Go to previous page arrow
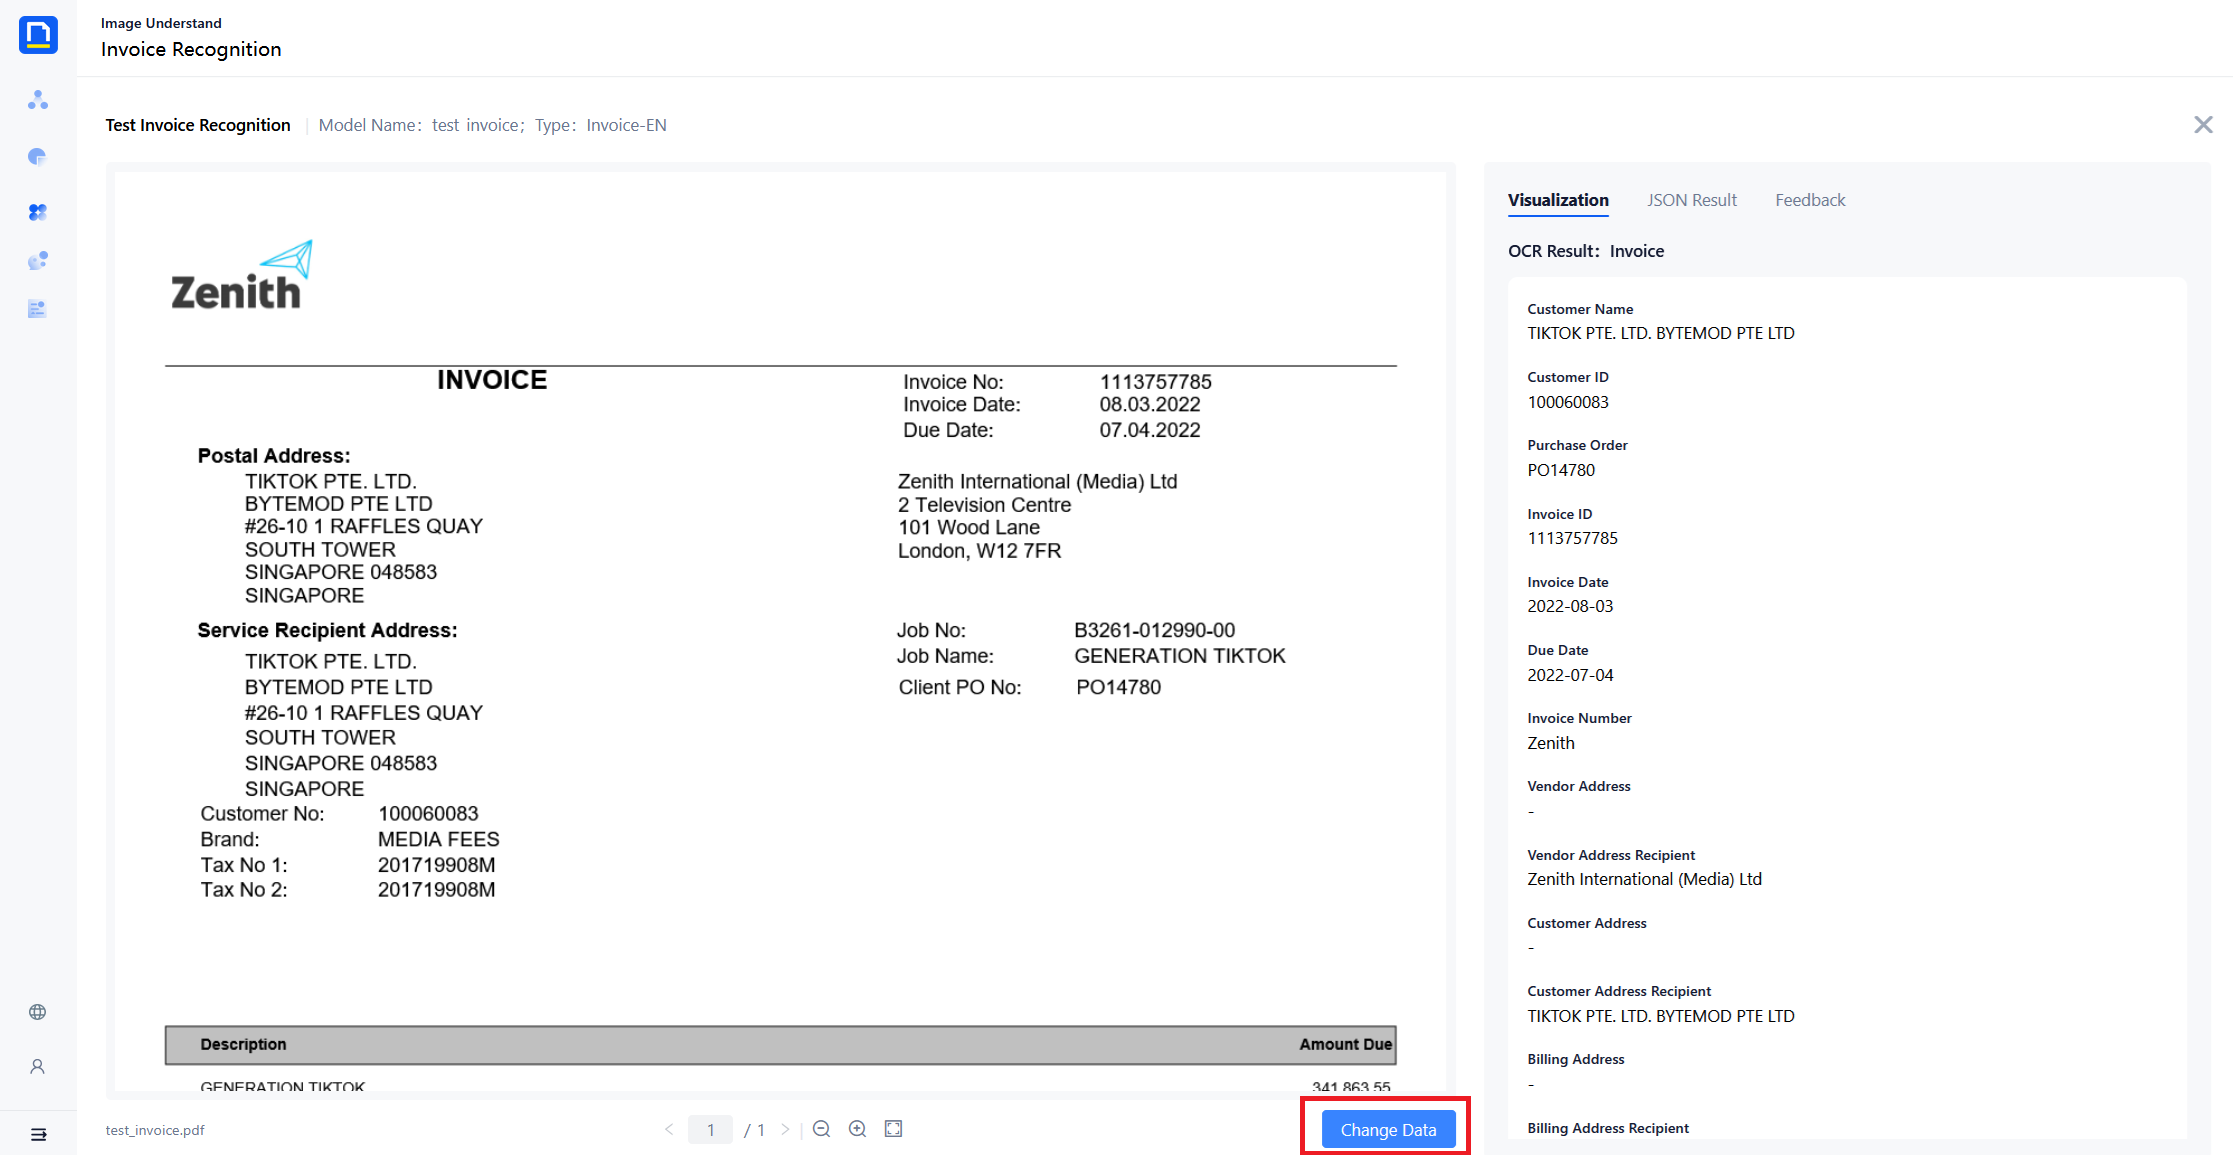Image resolution: width=2233 pixels, height=1155 pixels. pos(669,1129)
